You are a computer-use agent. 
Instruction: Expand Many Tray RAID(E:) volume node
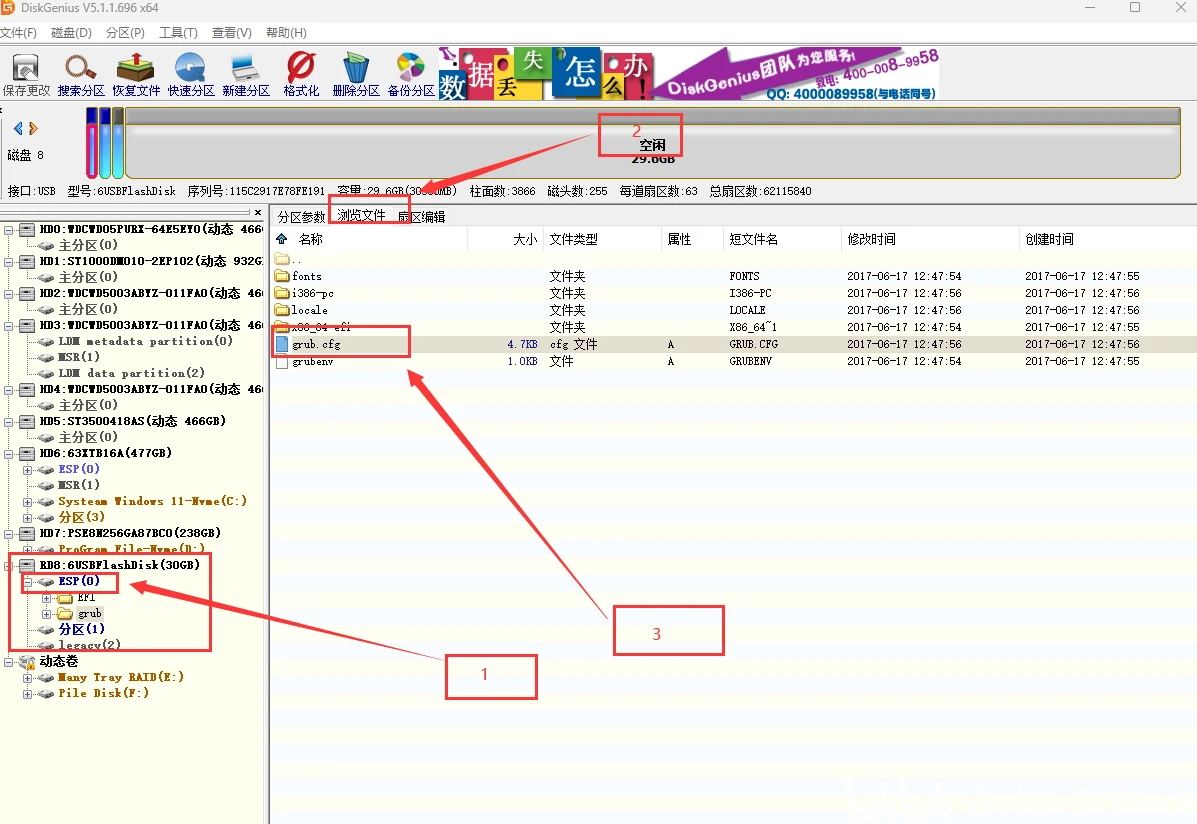27,677
